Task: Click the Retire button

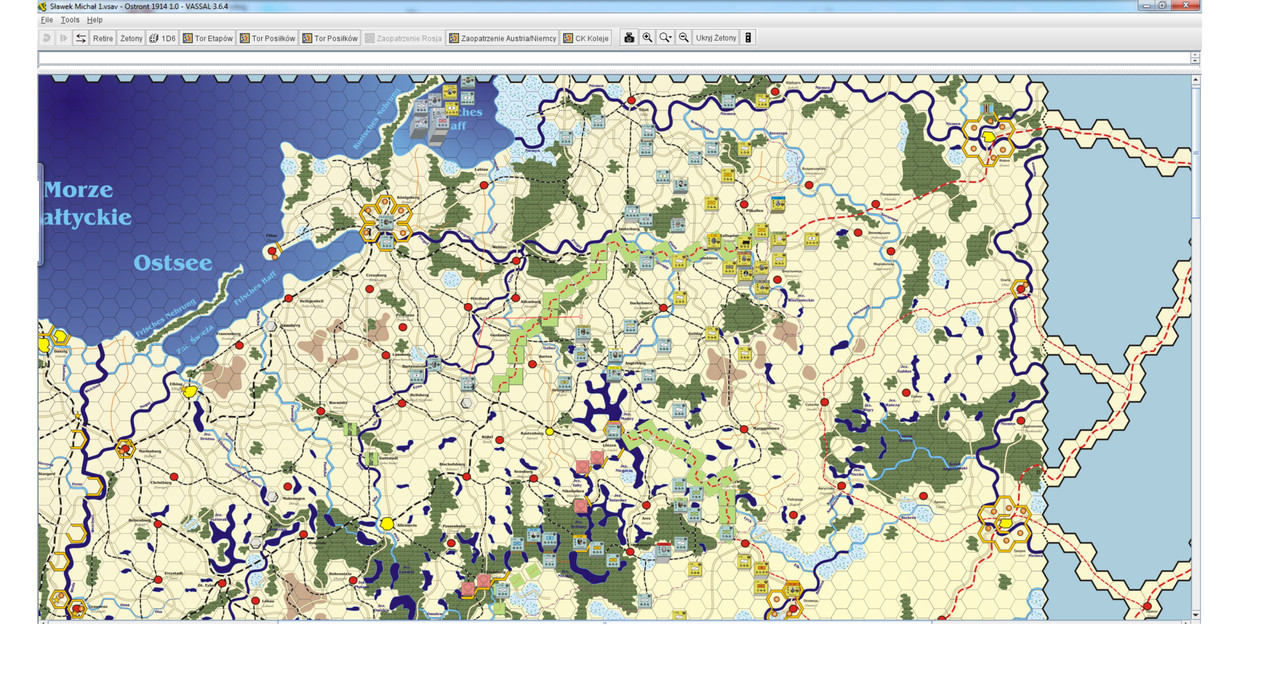Action: (103, 38)
